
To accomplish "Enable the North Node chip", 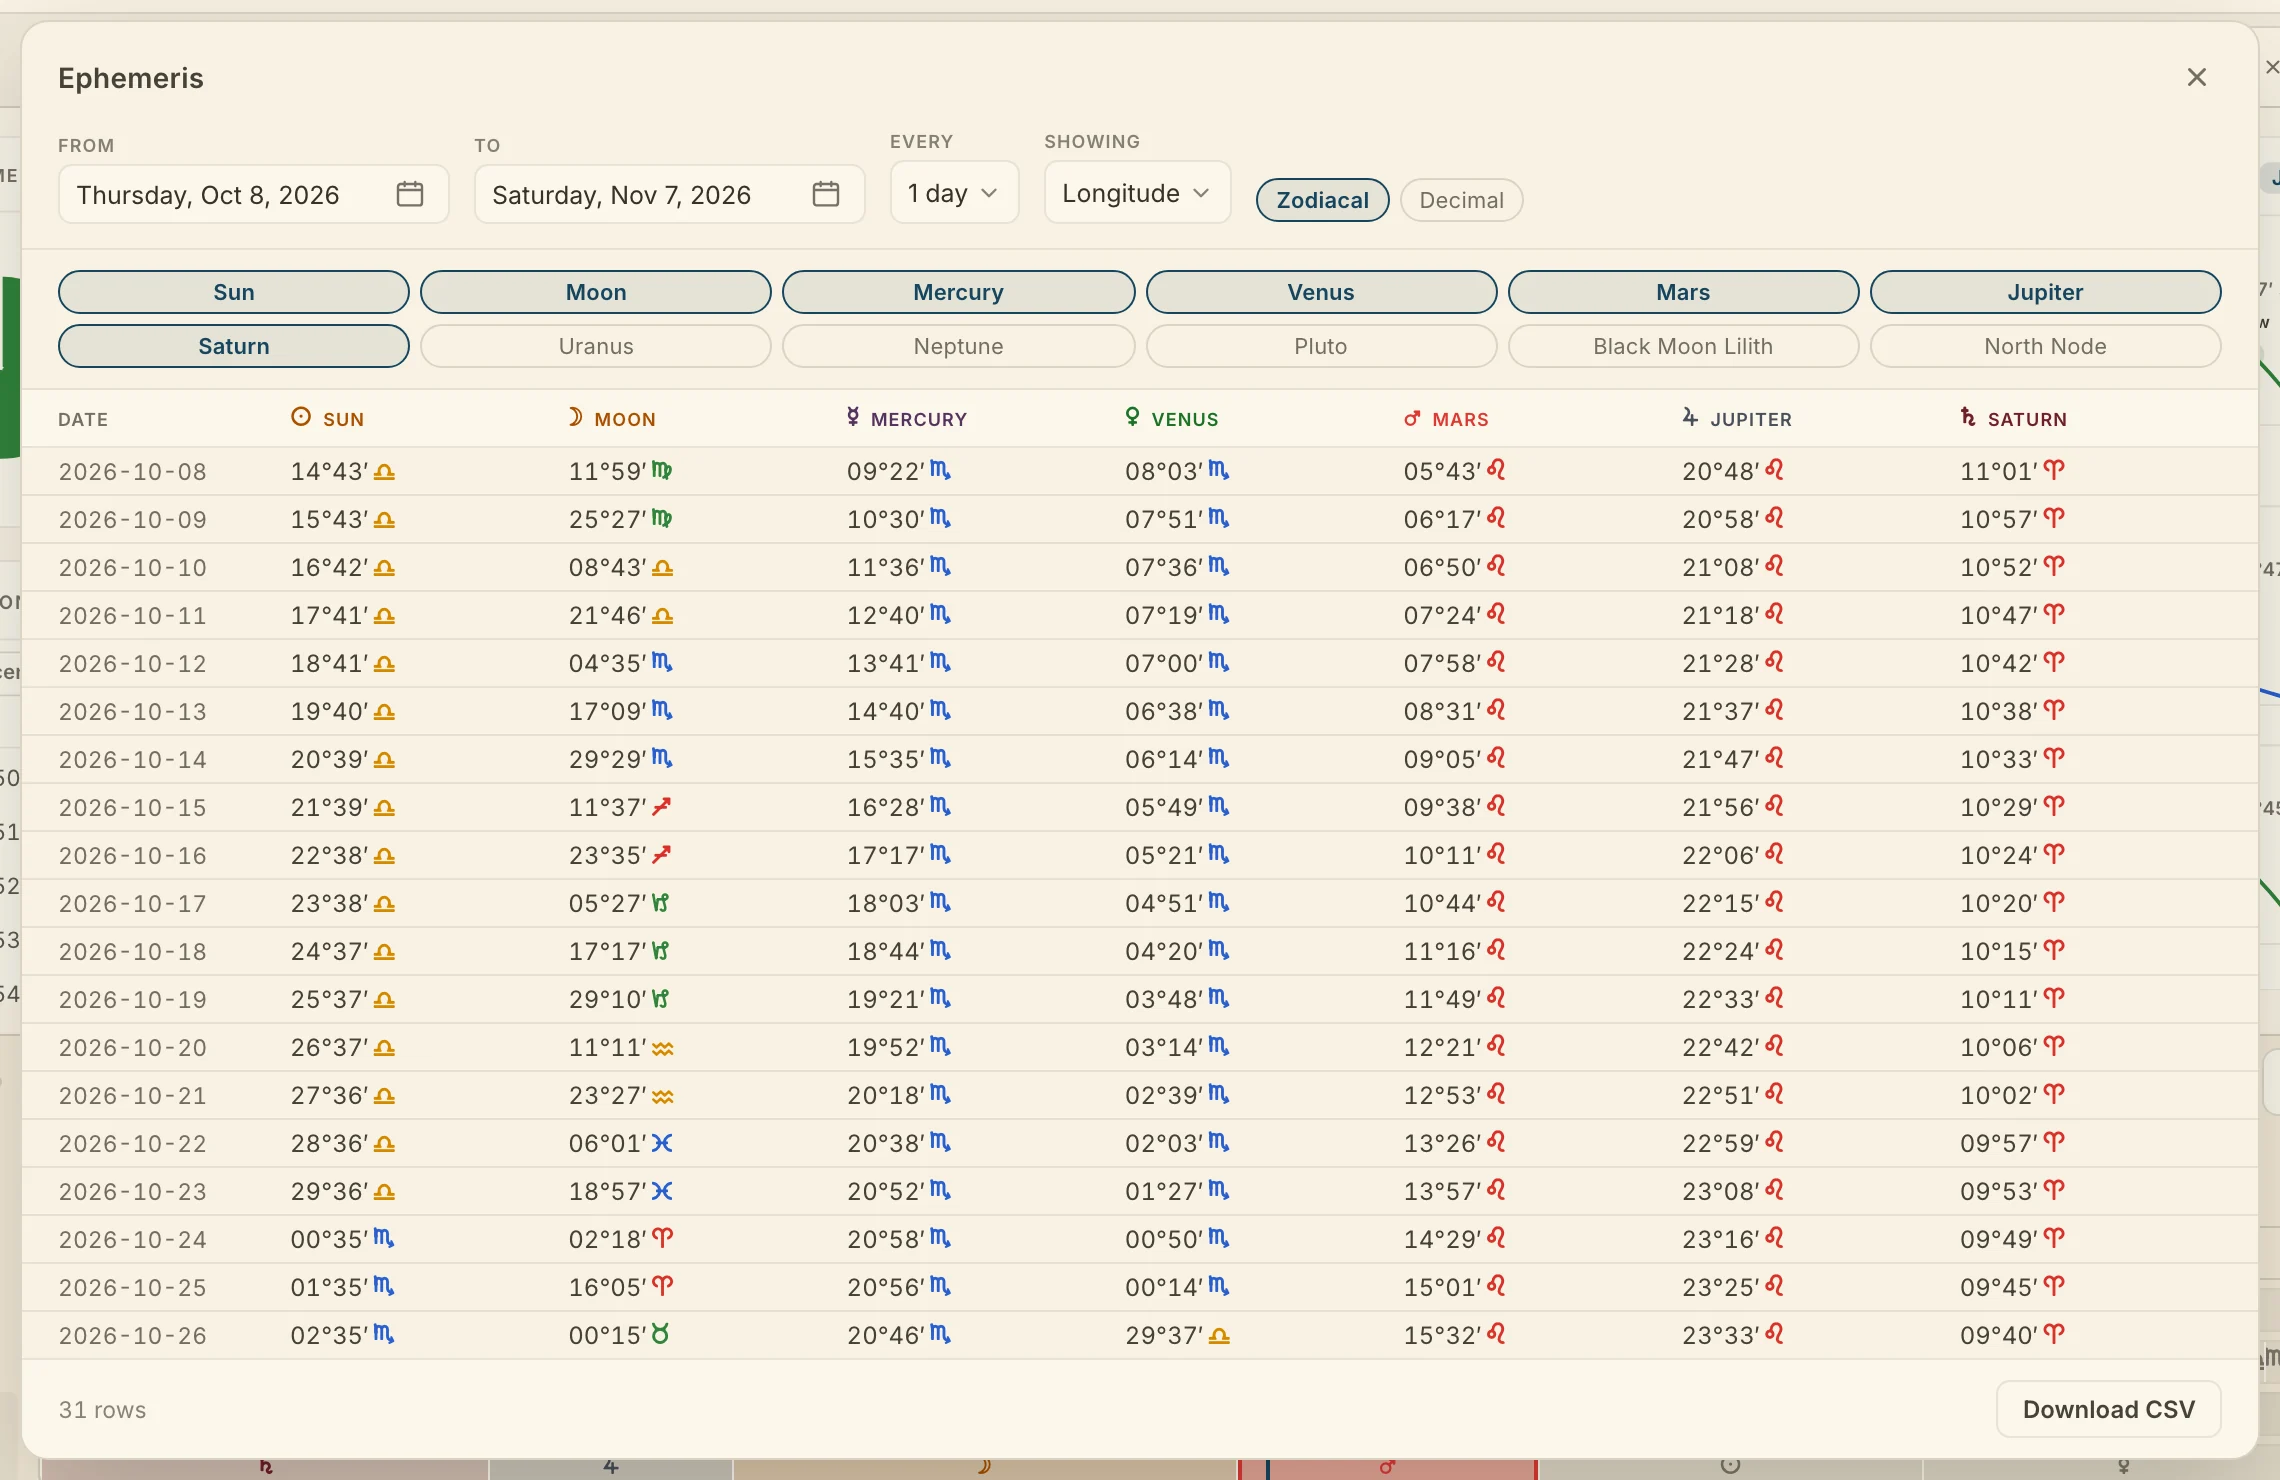I will click(x=2046, y=346).
